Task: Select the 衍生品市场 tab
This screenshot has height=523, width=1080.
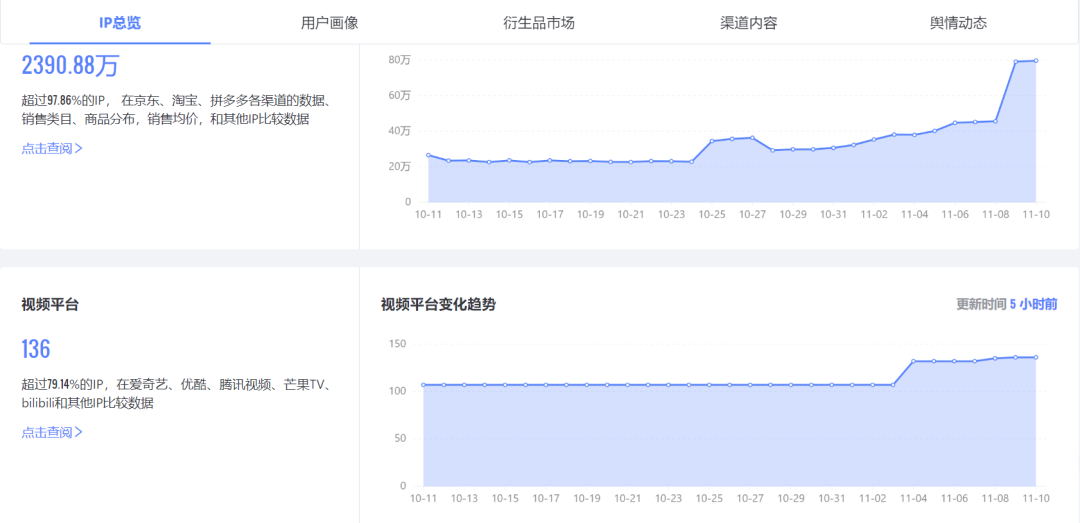Action: pos(539,23)
